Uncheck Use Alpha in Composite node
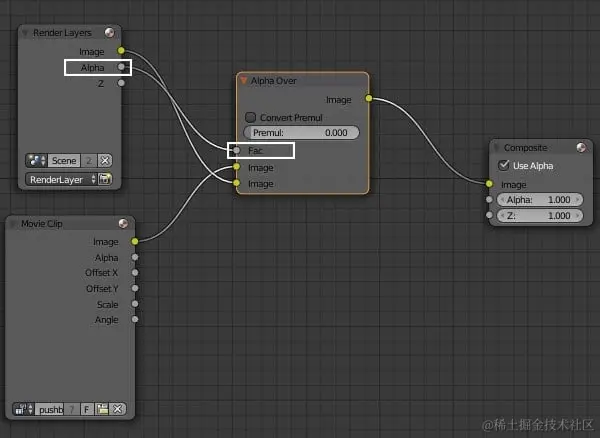Viewport: 600px width, 438px height. (504, 165)
